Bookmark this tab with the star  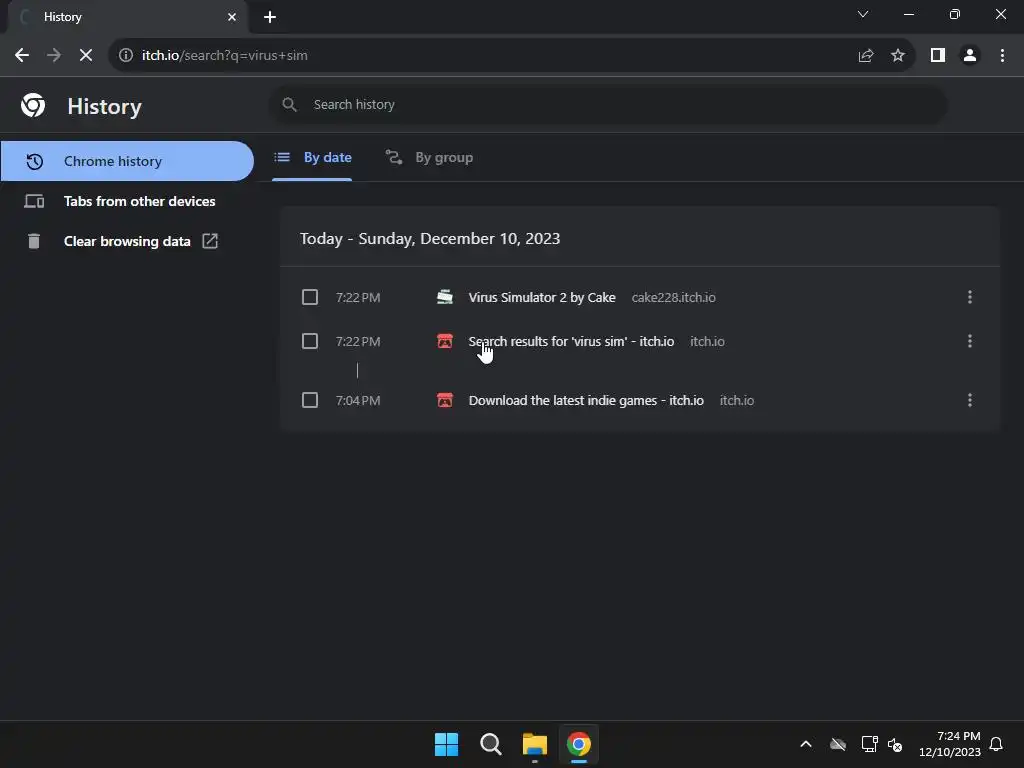(898, 56)
